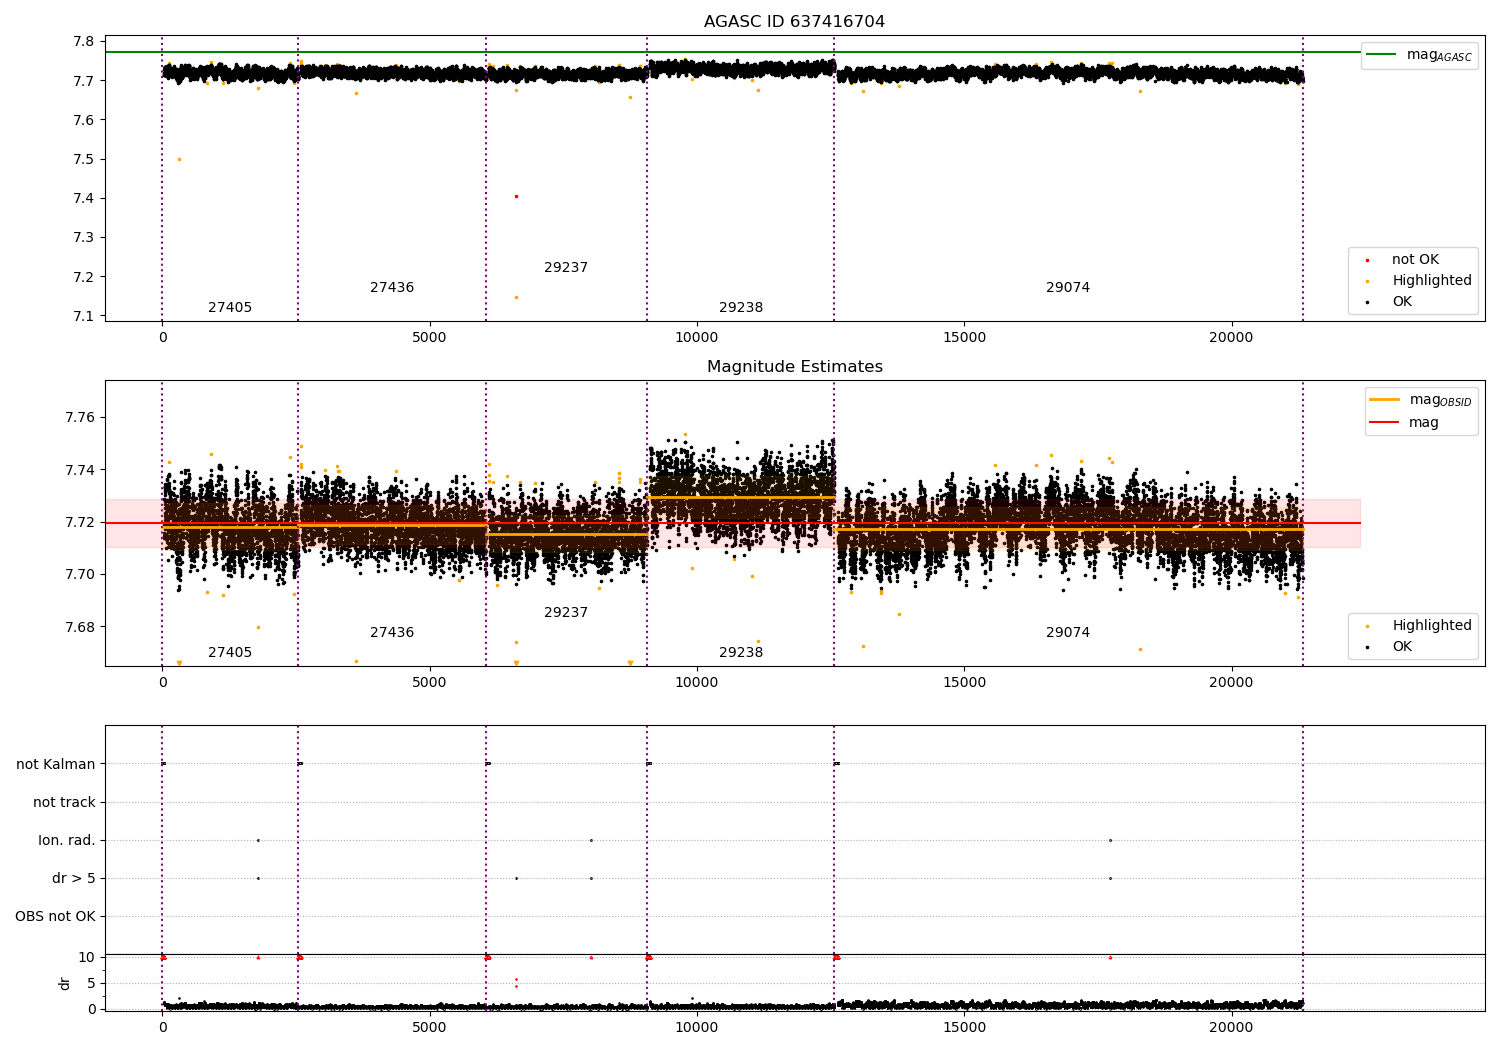The width and height of the screenshot is (1500, 1050).
Task: Click obsid label 29237 in Magnitude Estimates plot
Action: tap(566, 612)
